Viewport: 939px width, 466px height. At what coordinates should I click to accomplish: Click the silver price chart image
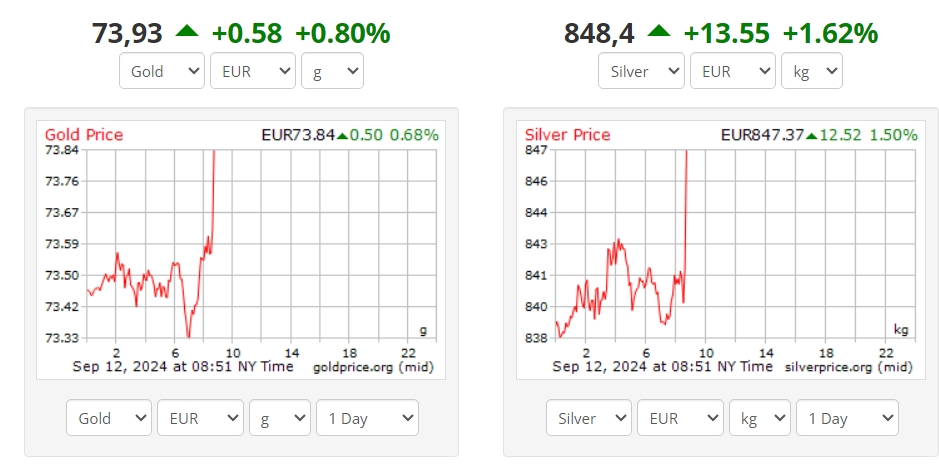(x=720, y=250)
